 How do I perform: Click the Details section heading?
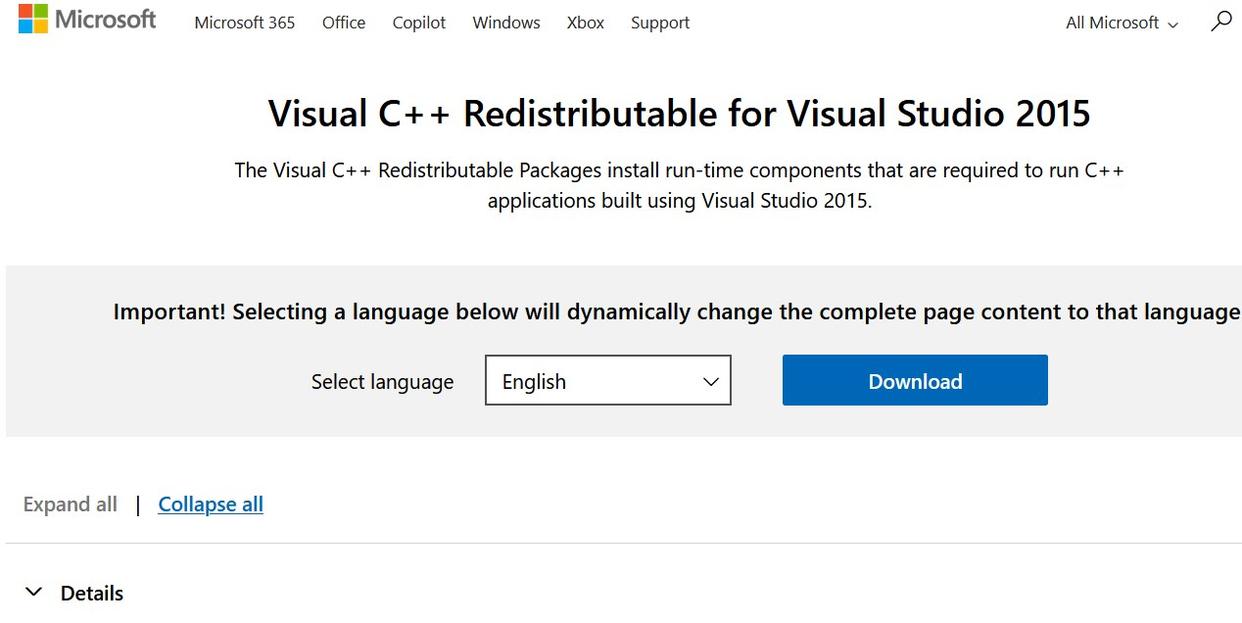pos(92,593)
